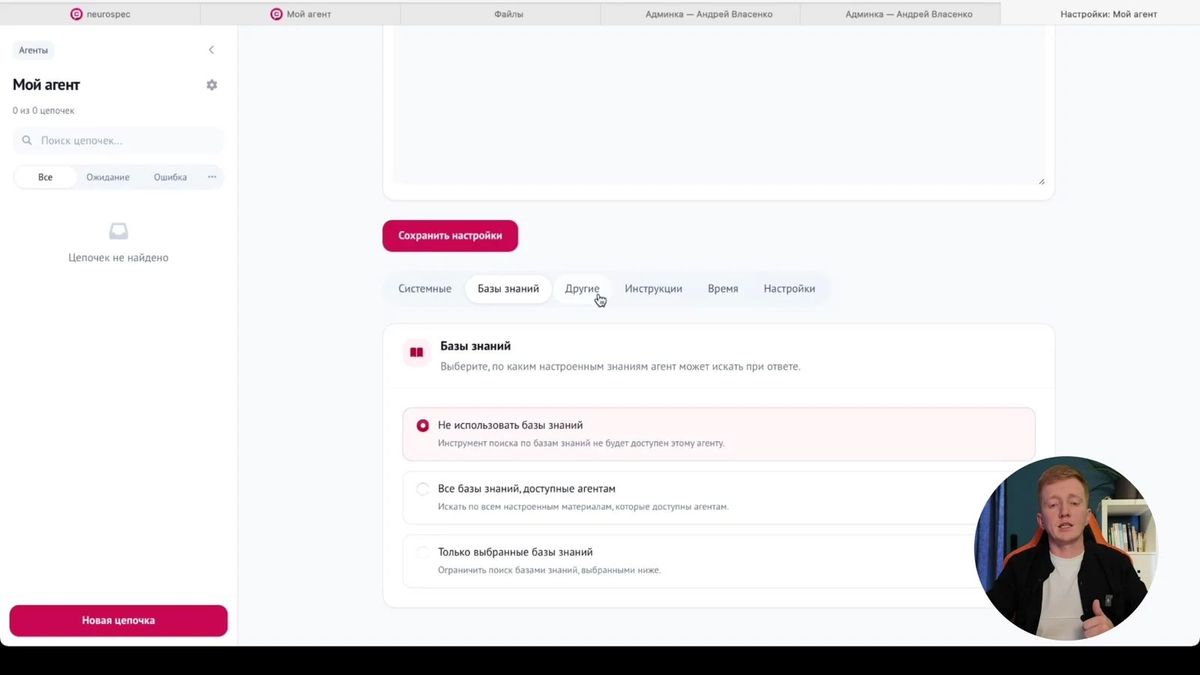The height and width of the screenshot is (675, 1200).
Task: Filter chains by Ожидание status
Action: [x=108, y=177]
